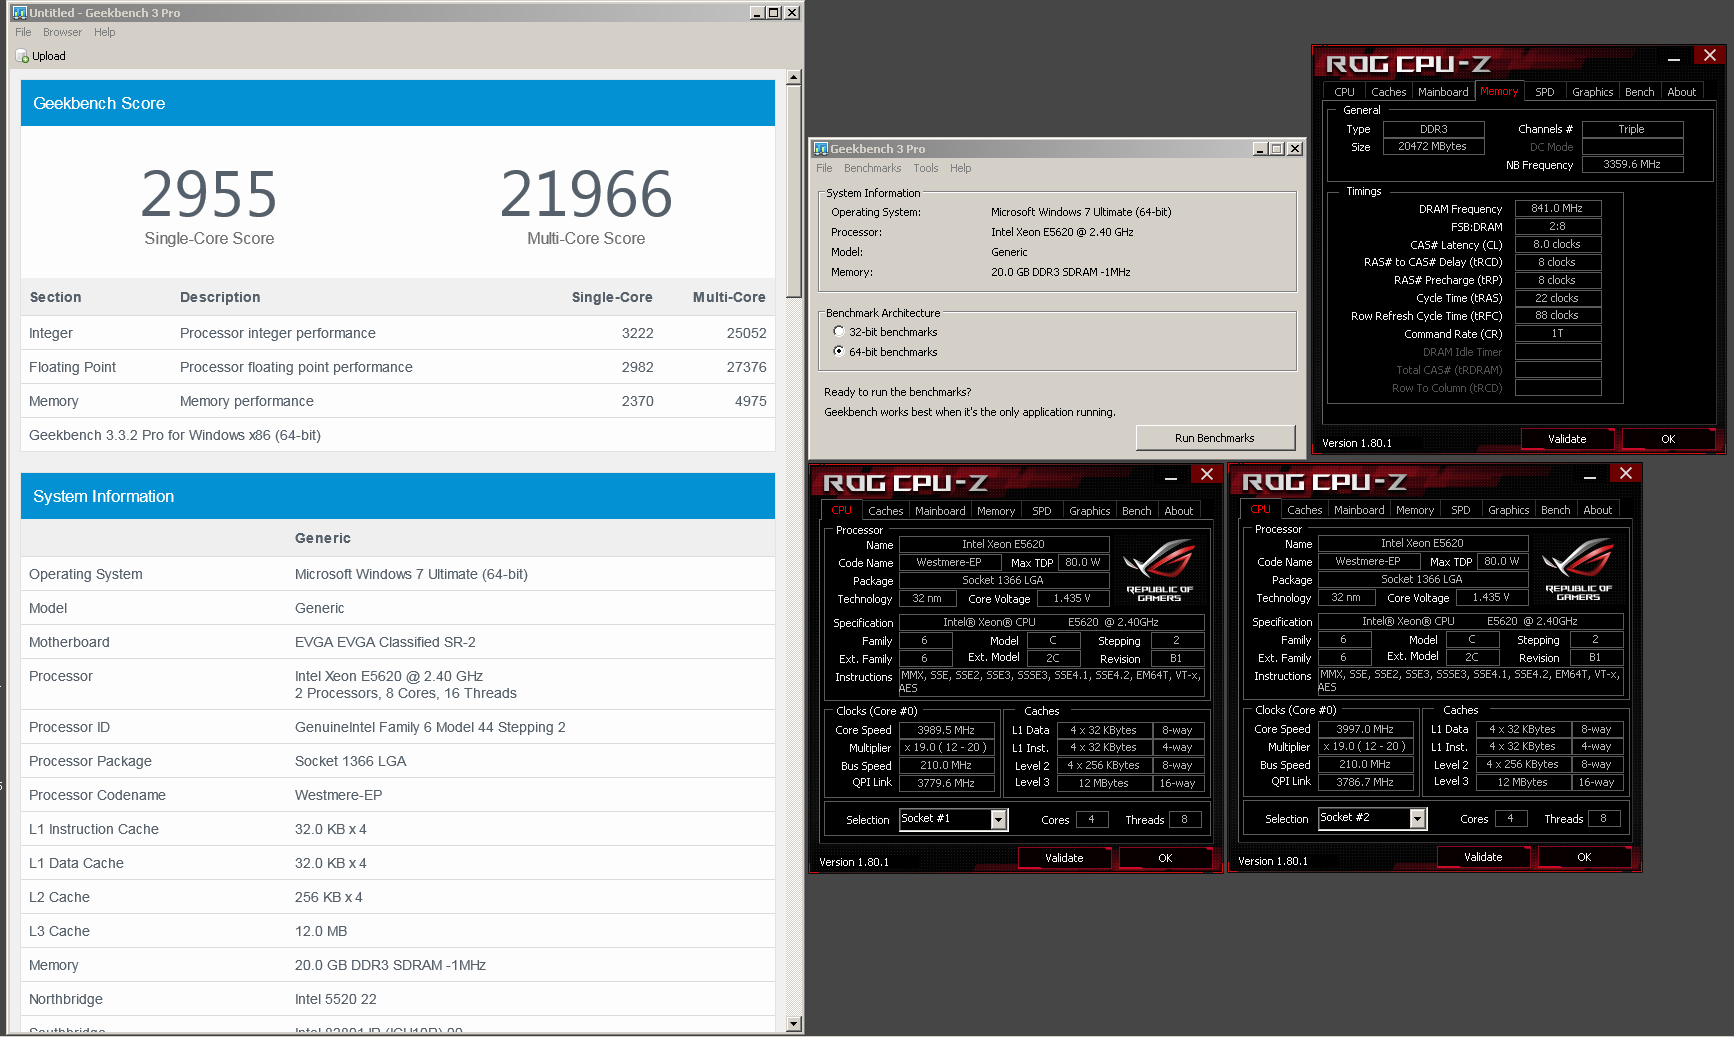Open Graphics tab in Socket #2 CPU-Z window
The height and width of the screenshot is (1038, 1734).
pos(1508,510)
